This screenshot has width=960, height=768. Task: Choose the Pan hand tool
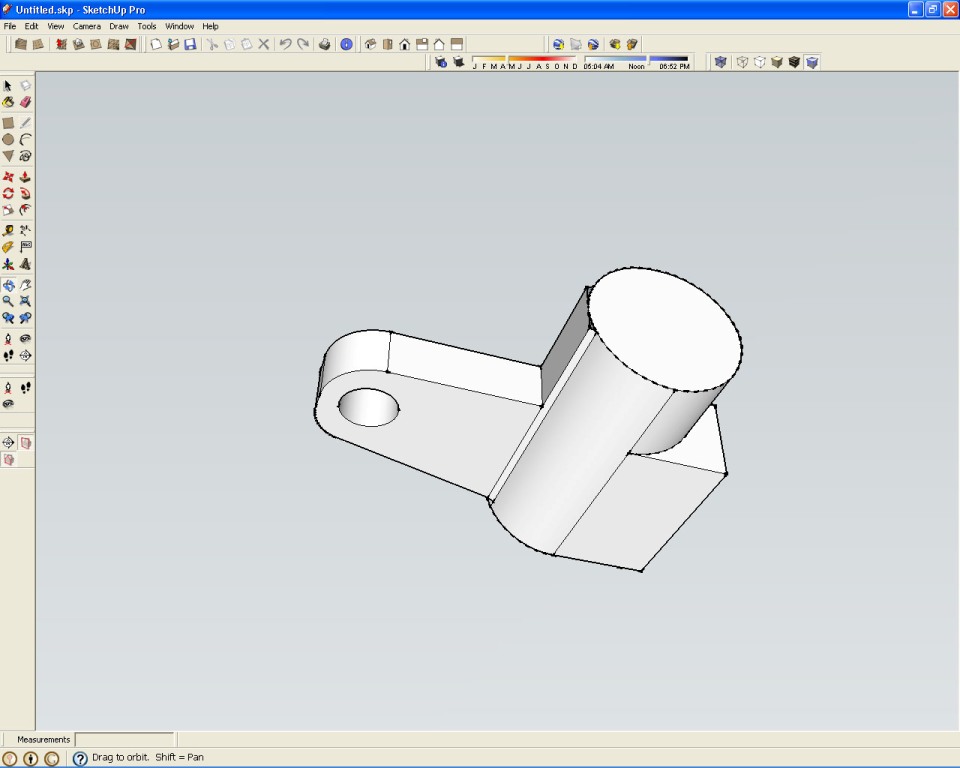(x=25, y=285)
